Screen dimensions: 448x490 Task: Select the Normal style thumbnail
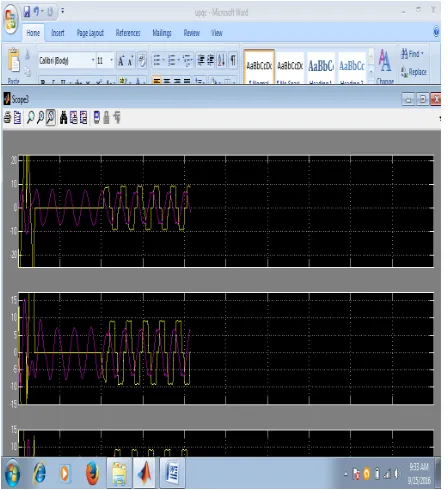[x=259, y=67]
